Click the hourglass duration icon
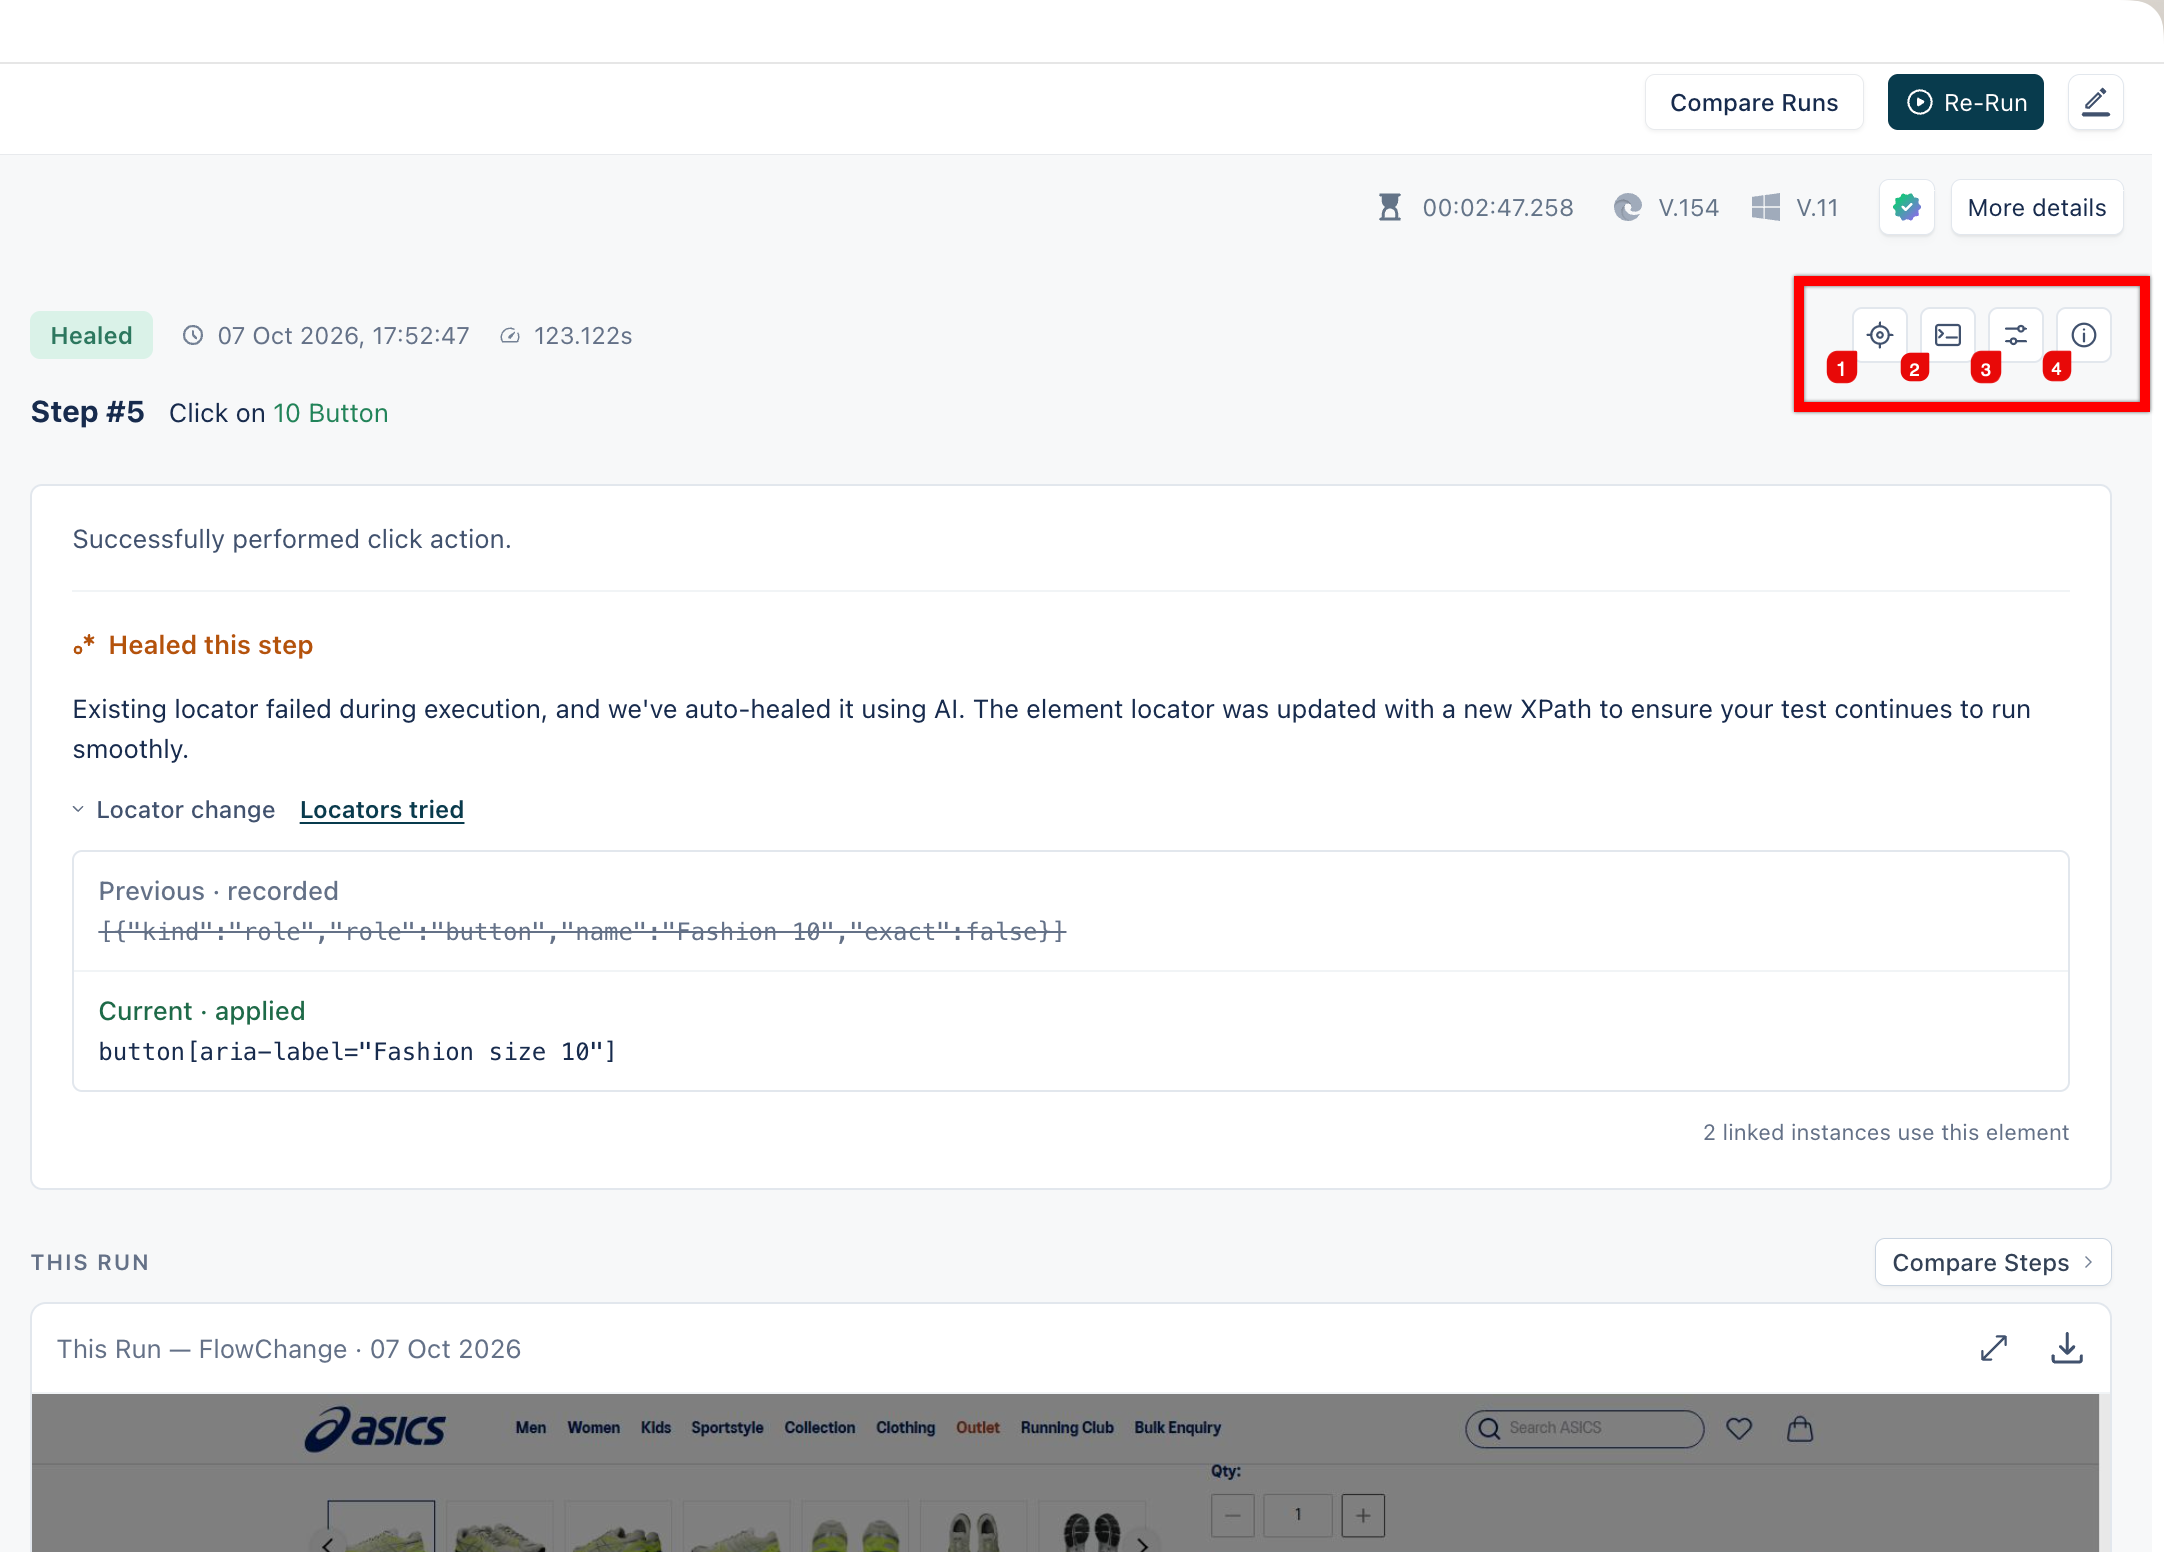 (x=1390, y=207)
